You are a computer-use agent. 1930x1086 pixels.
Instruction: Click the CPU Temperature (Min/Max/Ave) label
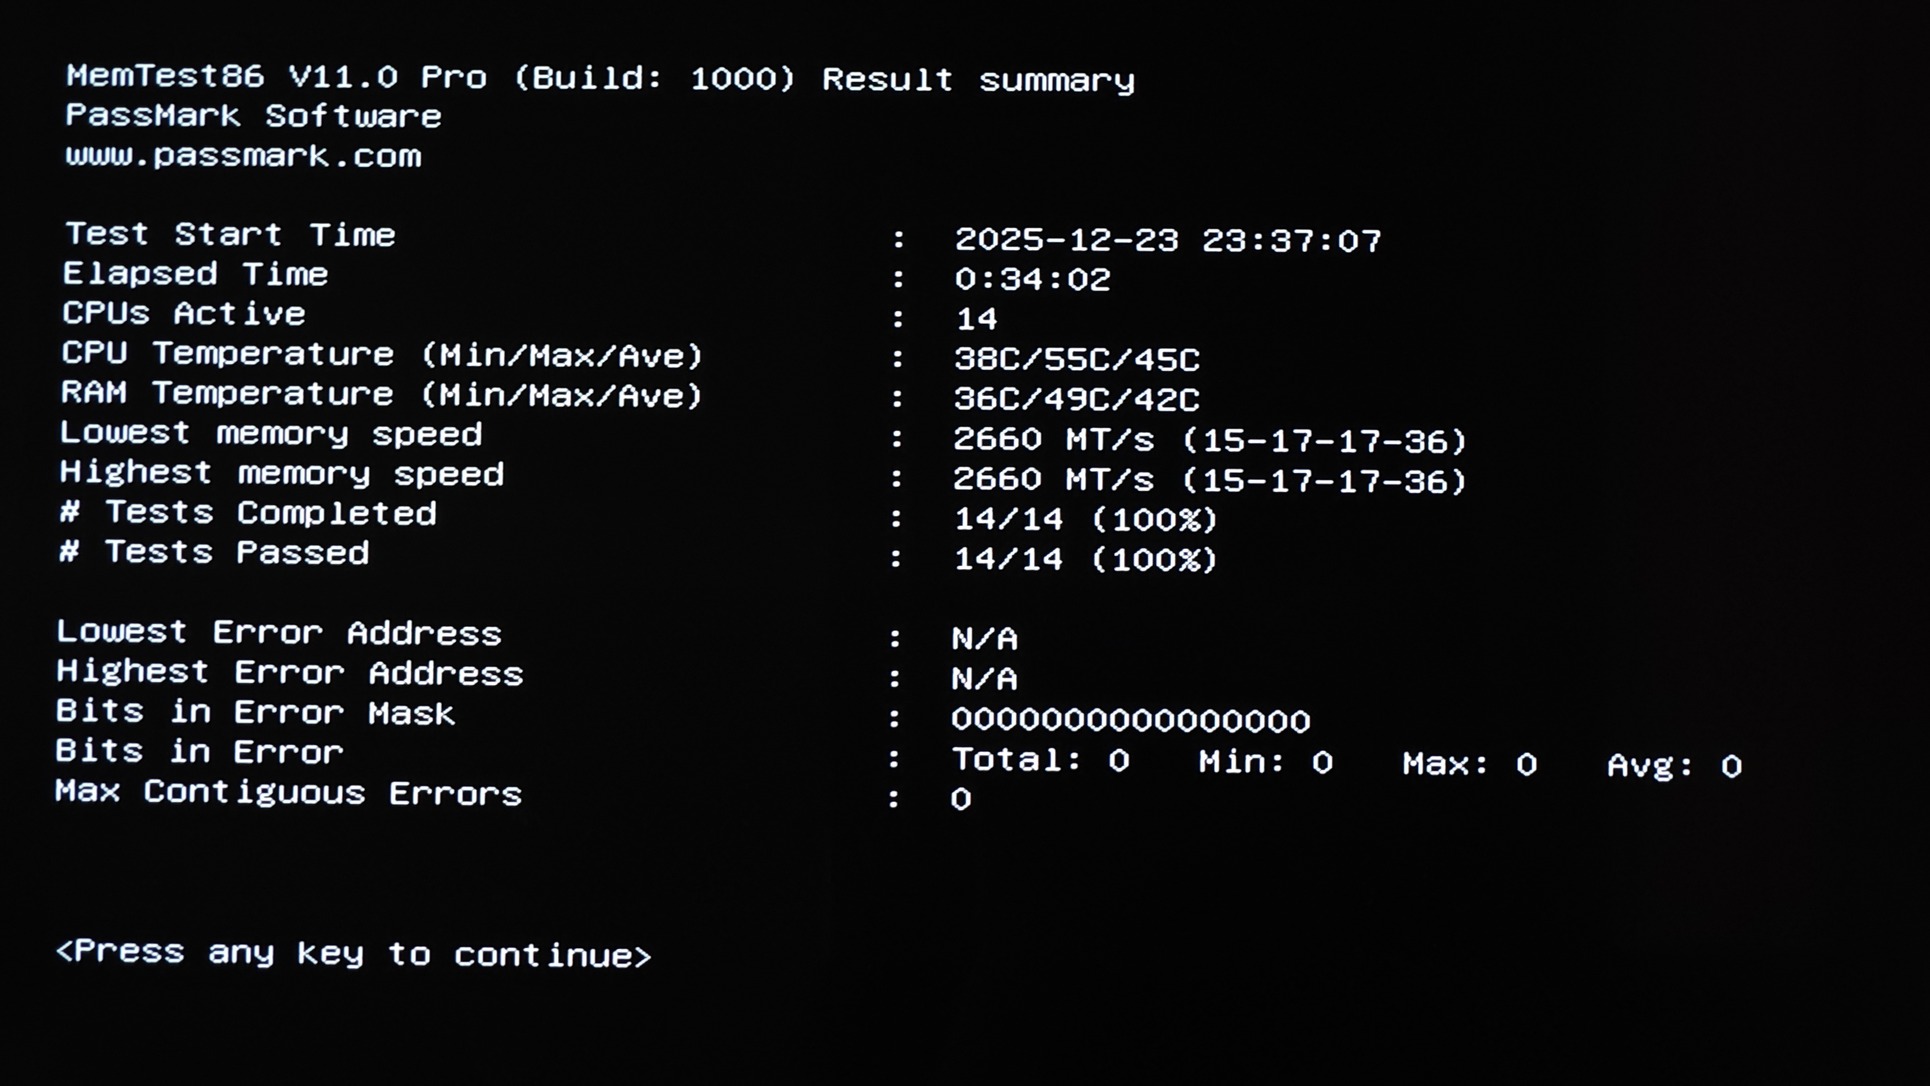(x=382, y=355)
